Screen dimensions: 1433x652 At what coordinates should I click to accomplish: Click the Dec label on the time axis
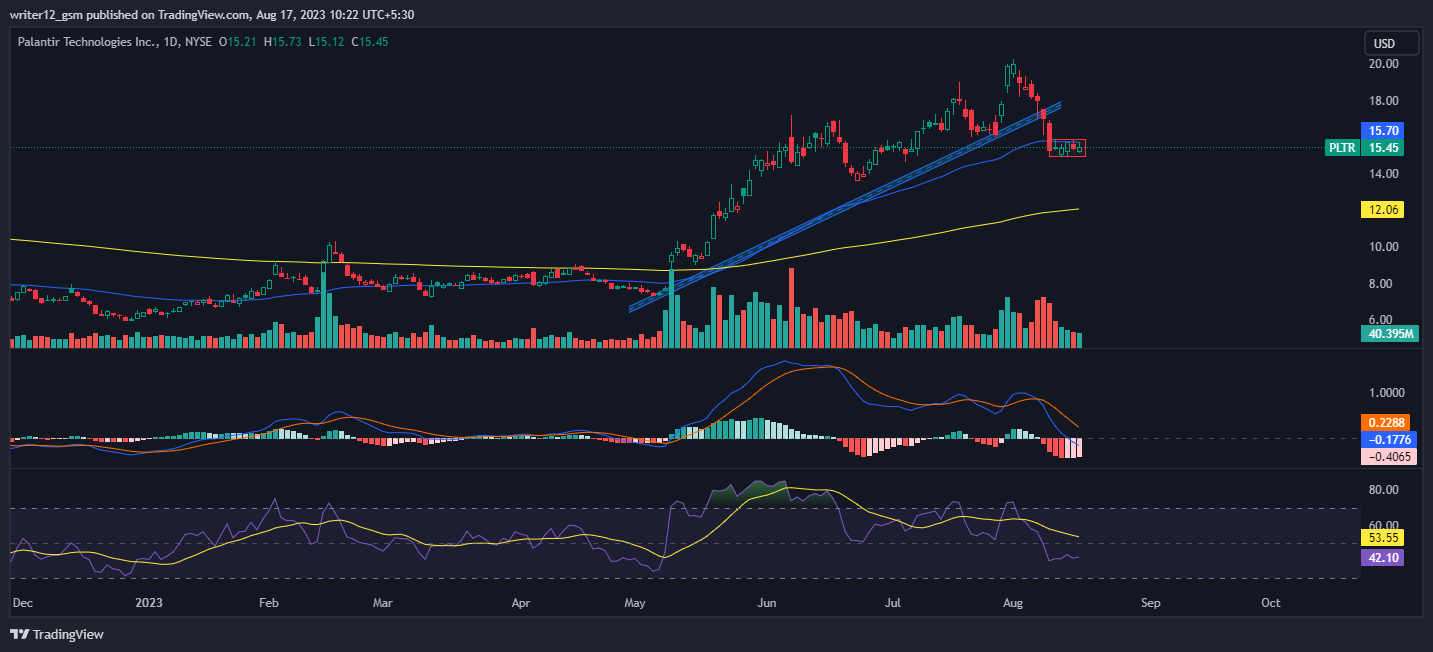(x=23, y=603)
